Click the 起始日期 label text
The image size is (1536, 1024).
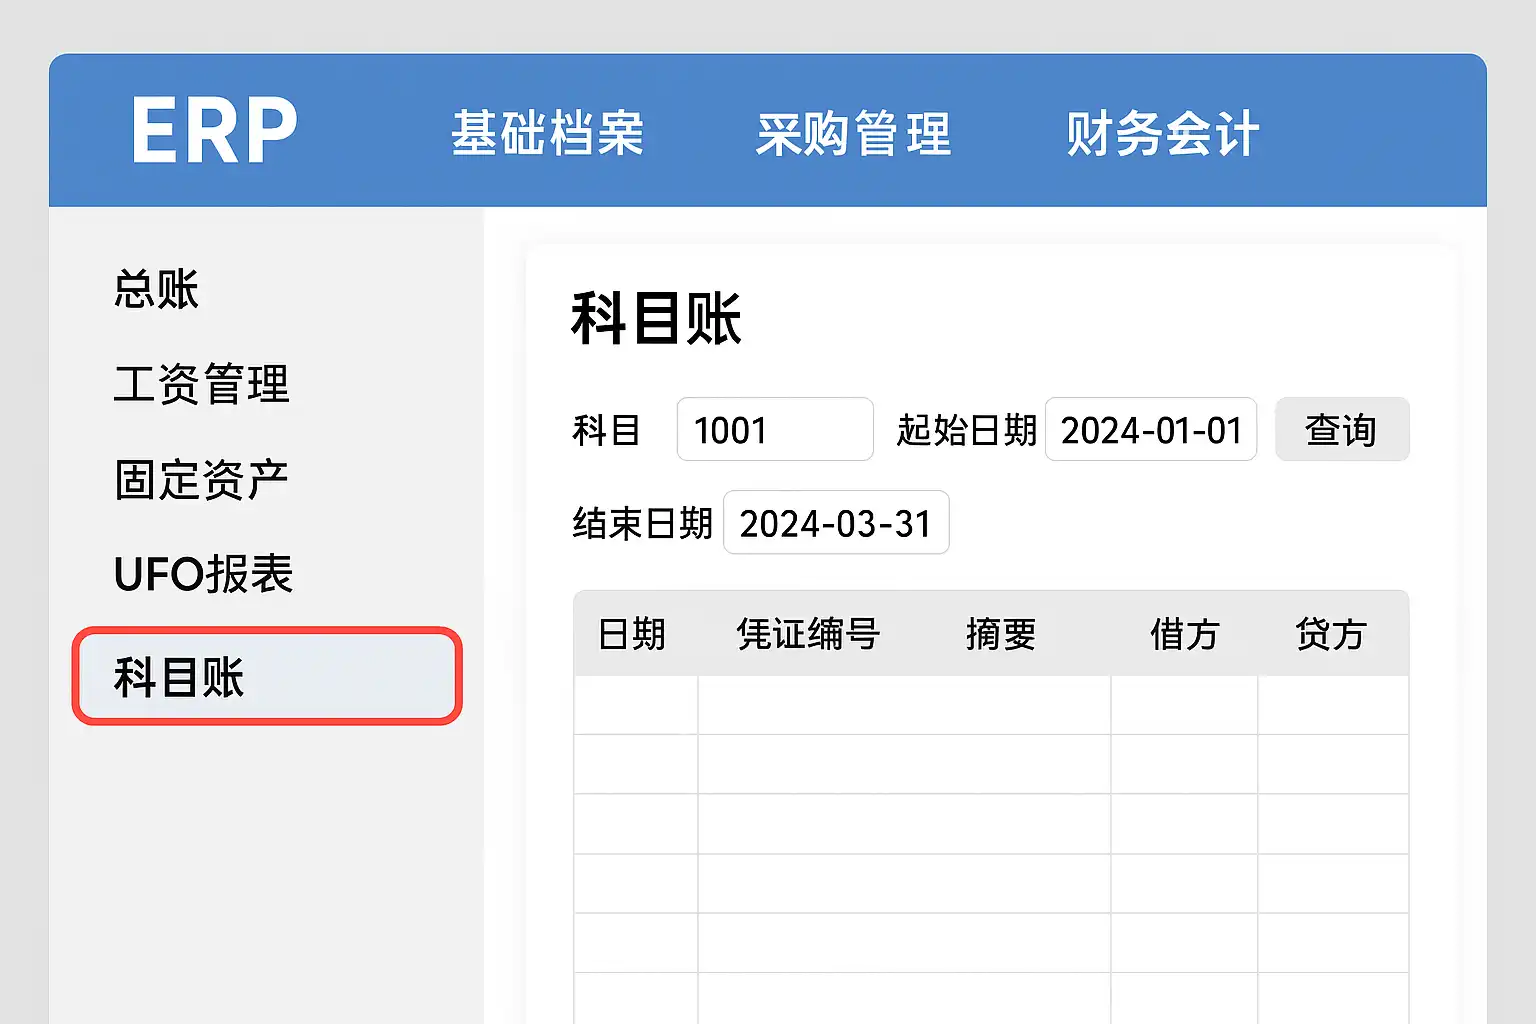click(x=966, y=430)
